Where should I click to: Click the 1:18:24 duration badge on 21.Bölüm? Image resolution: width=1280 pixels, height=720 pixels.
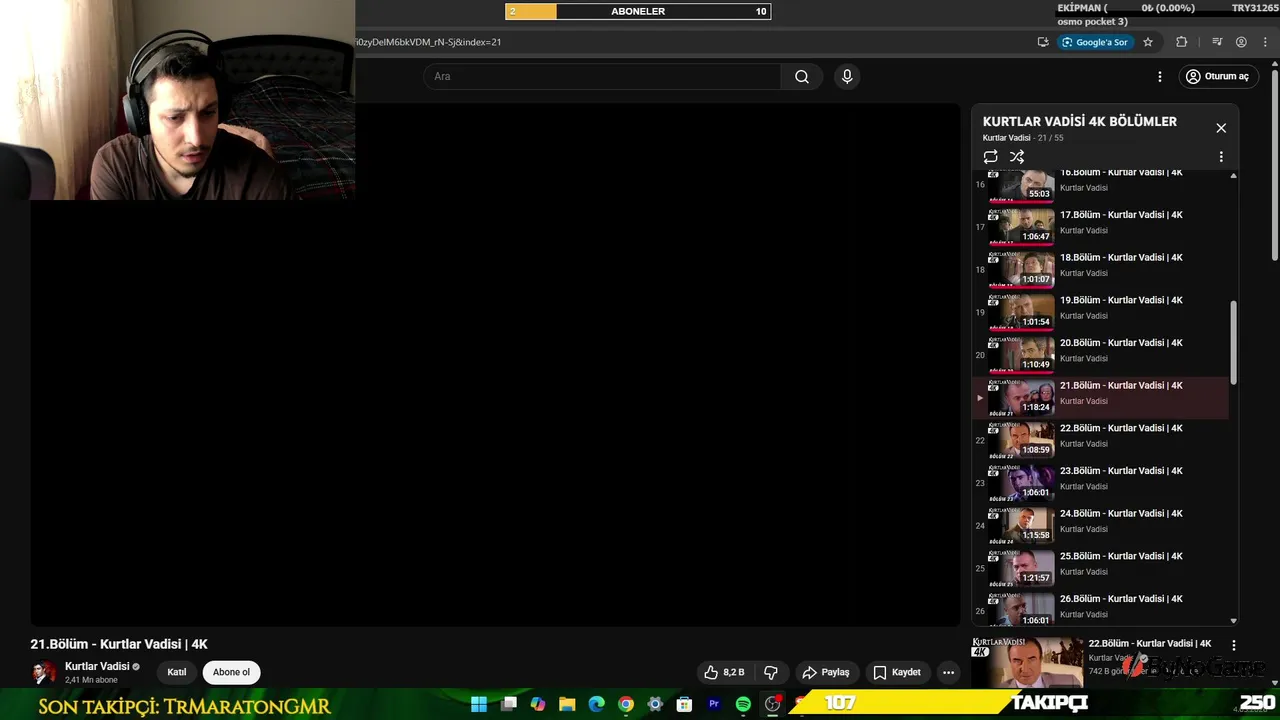click(1036, 407)
